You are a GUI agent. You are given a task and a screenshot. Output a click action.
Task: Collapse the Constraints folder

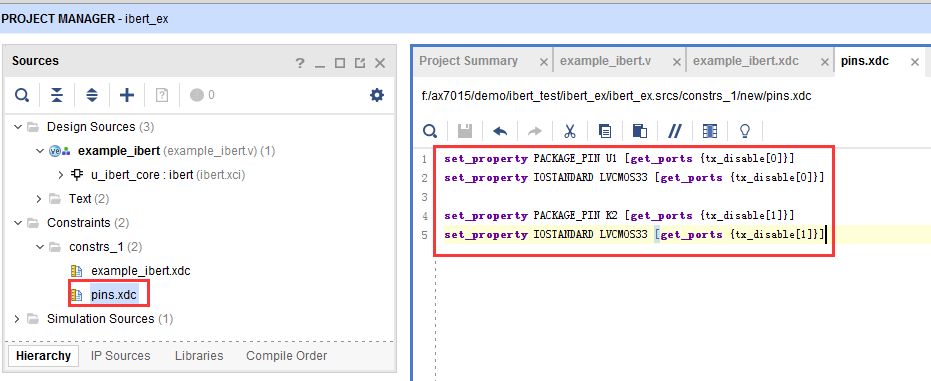(x=18, y=223)
